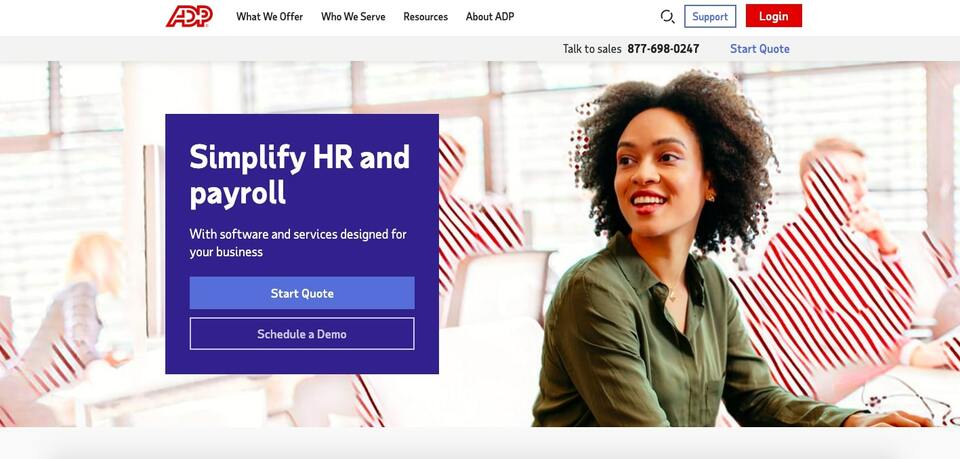The height and width of the screenshot is (459, 960).
Task: Click the software and services subheading text
Action: click(x=298, y=243)
